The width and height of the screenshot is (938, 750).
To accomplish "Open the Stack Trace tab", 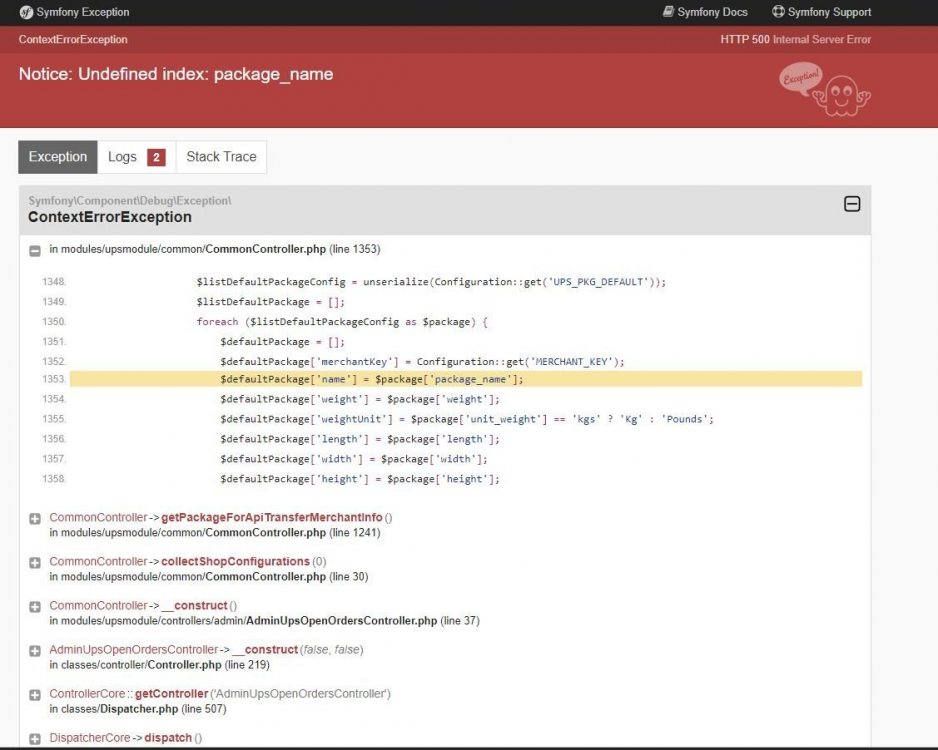I will [x=221, y=157].
